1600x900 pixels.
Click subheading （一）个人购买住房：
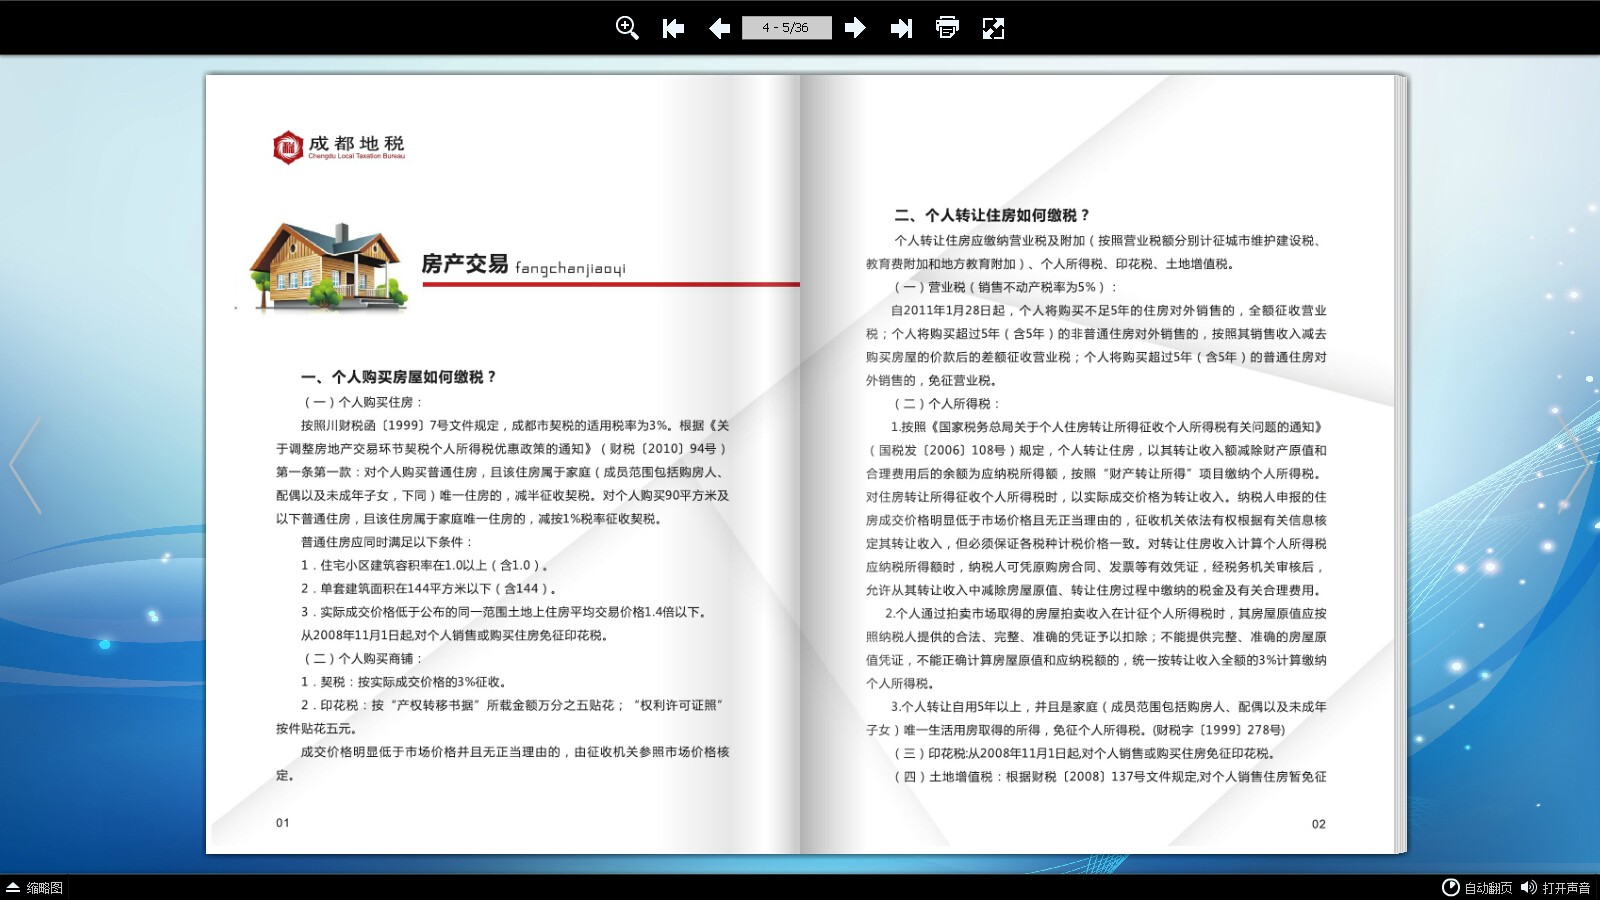pyautogui.click(x=362, y=402)
